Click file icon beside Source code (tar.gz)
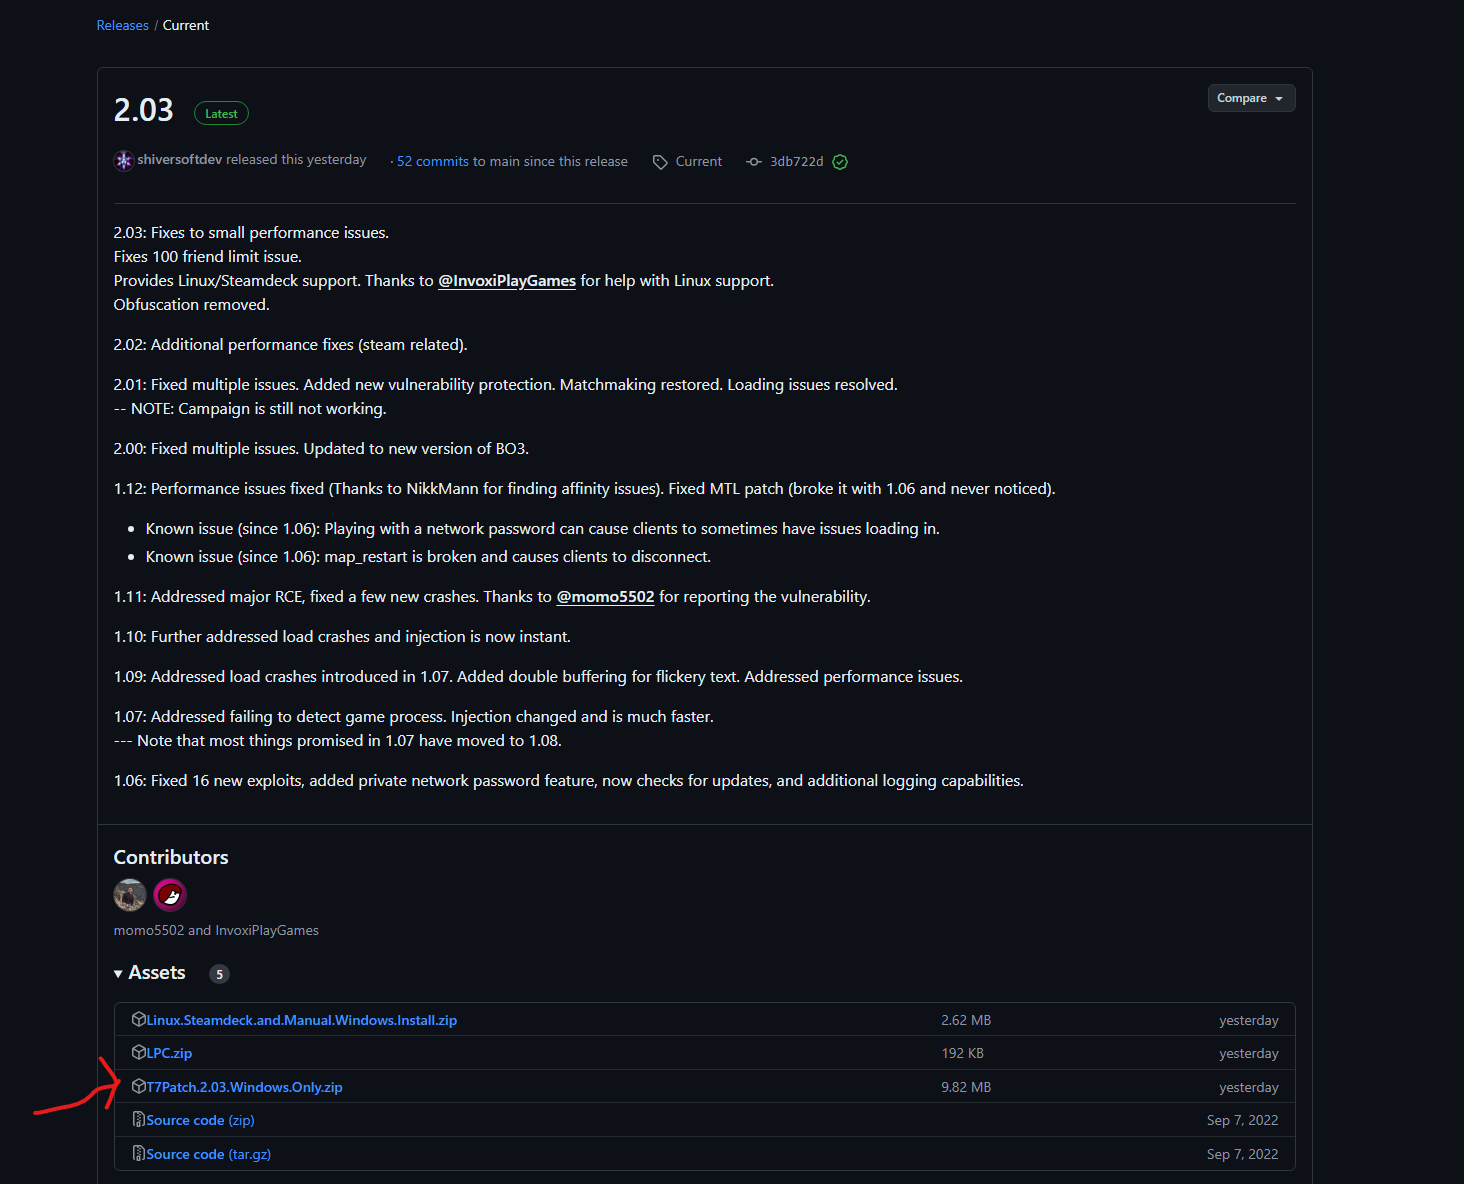 point(139,1154)
